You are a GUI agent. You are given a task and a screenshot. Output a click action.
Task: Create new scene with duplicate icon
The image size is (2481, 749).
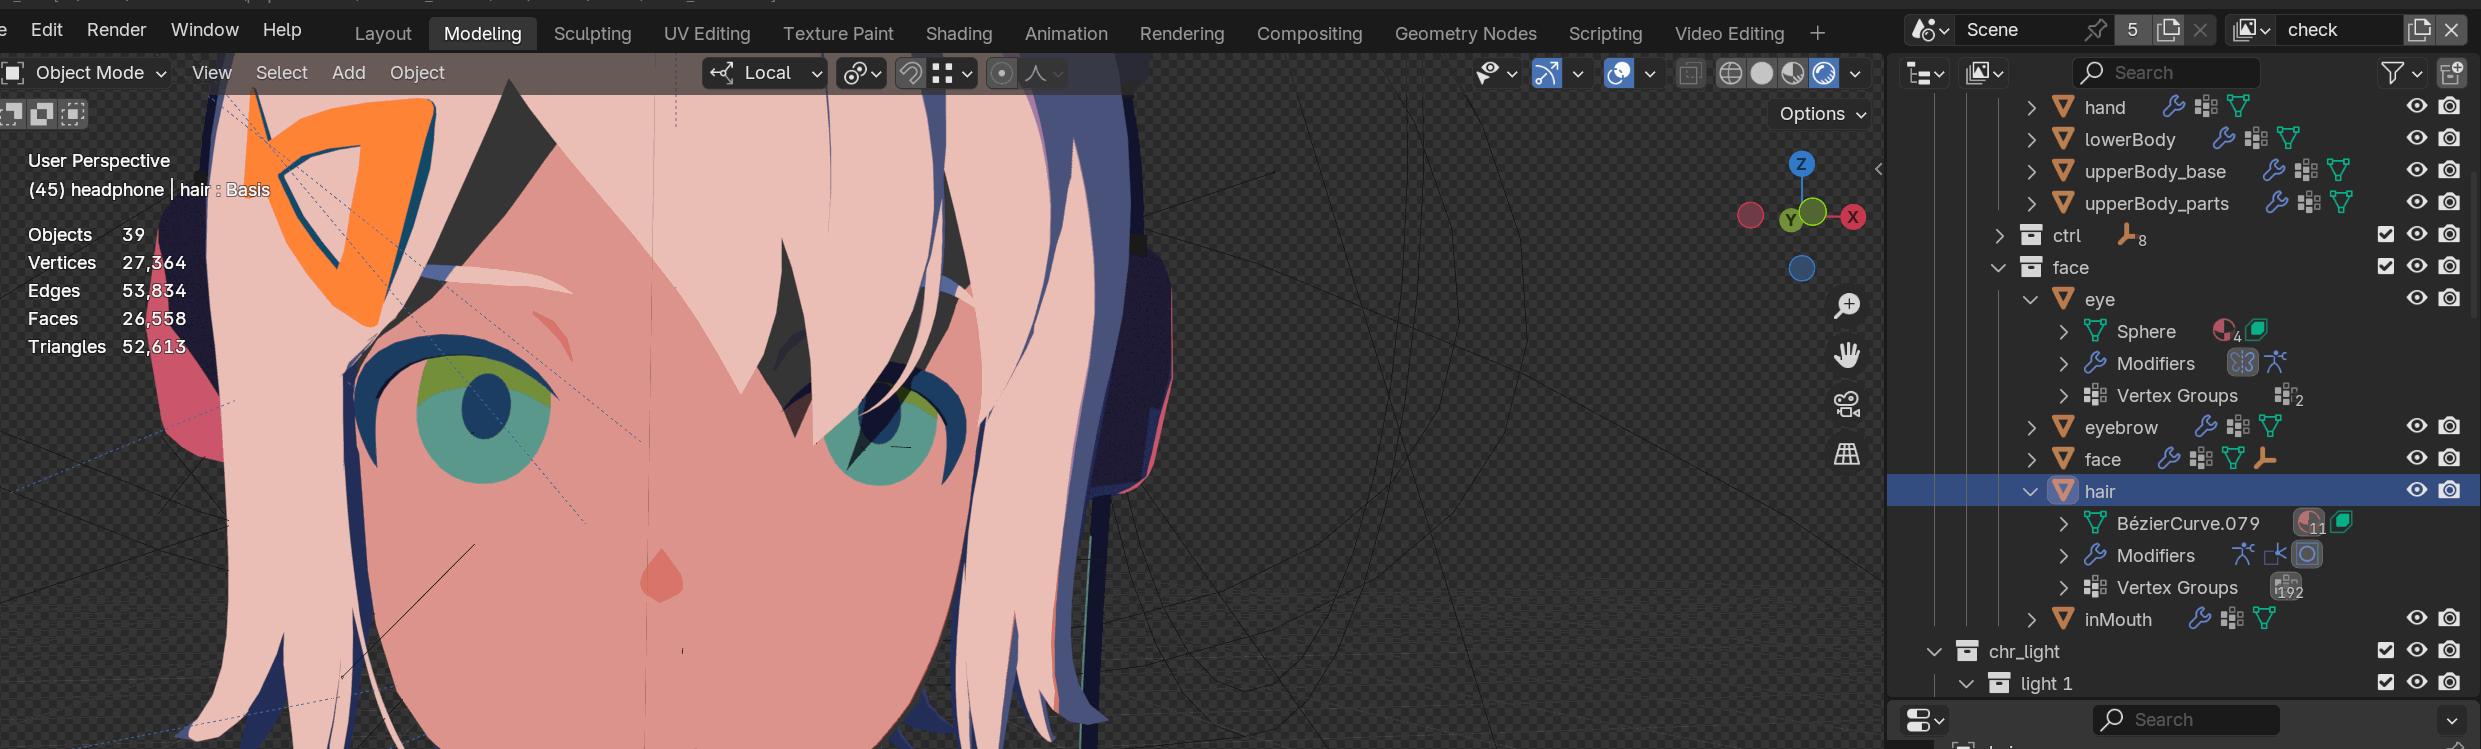click(x=2168, y=30)
